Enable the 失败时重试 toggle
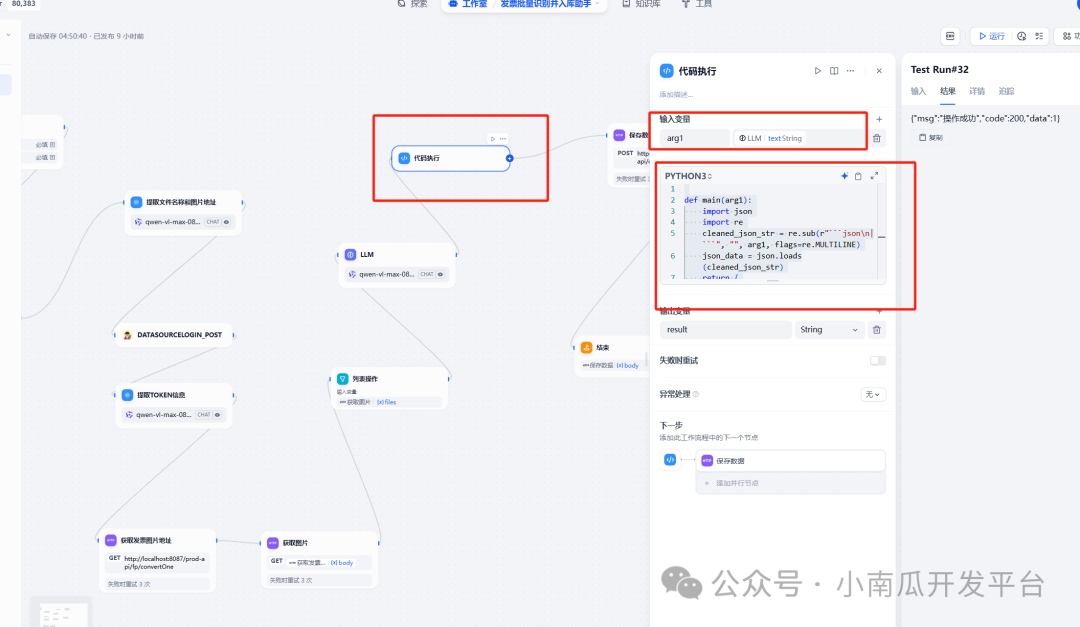Screen dimensions: 1080x627 pyautogui.click(x=877, y=361)
